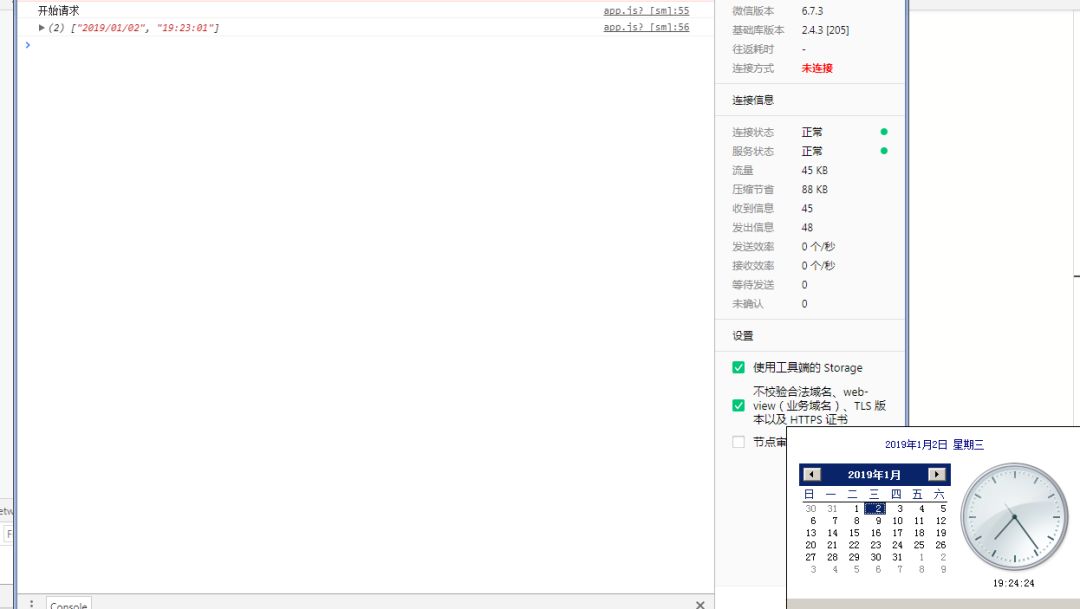
Task: Open source link app.js? [sm]:56
Action: pos(646,27)
